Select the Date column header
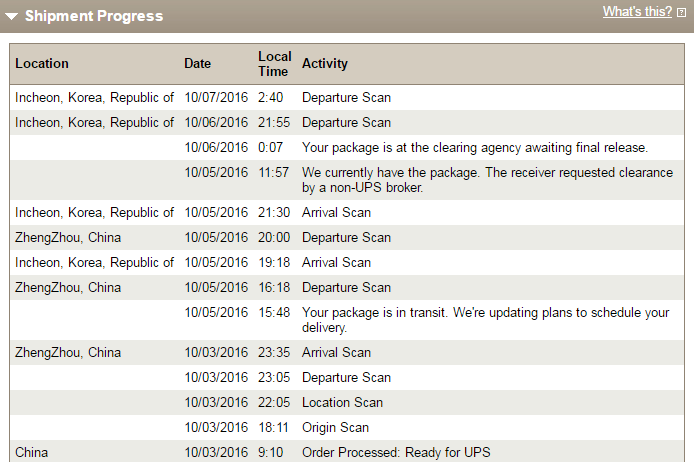The image size is (694, 462). 197,63
